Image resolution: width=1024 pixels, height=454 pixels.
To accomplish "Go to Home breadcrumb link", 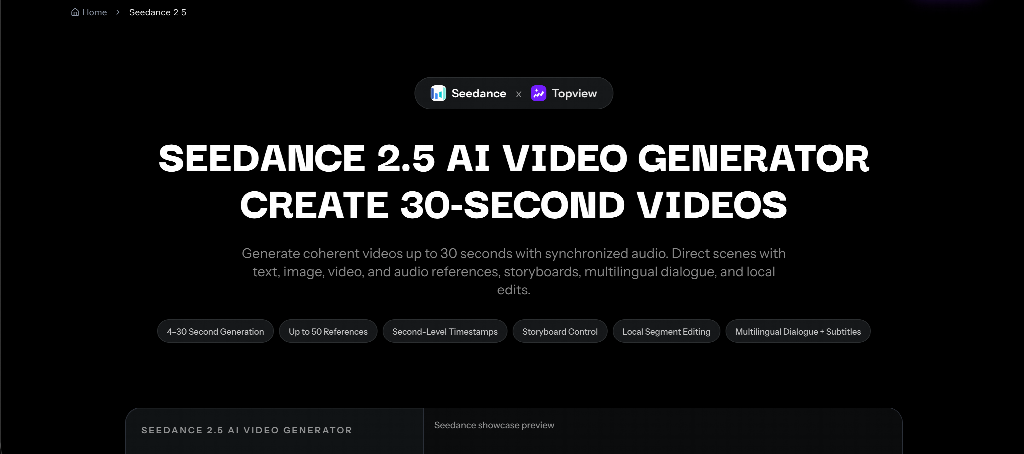I will click(89, 12).
